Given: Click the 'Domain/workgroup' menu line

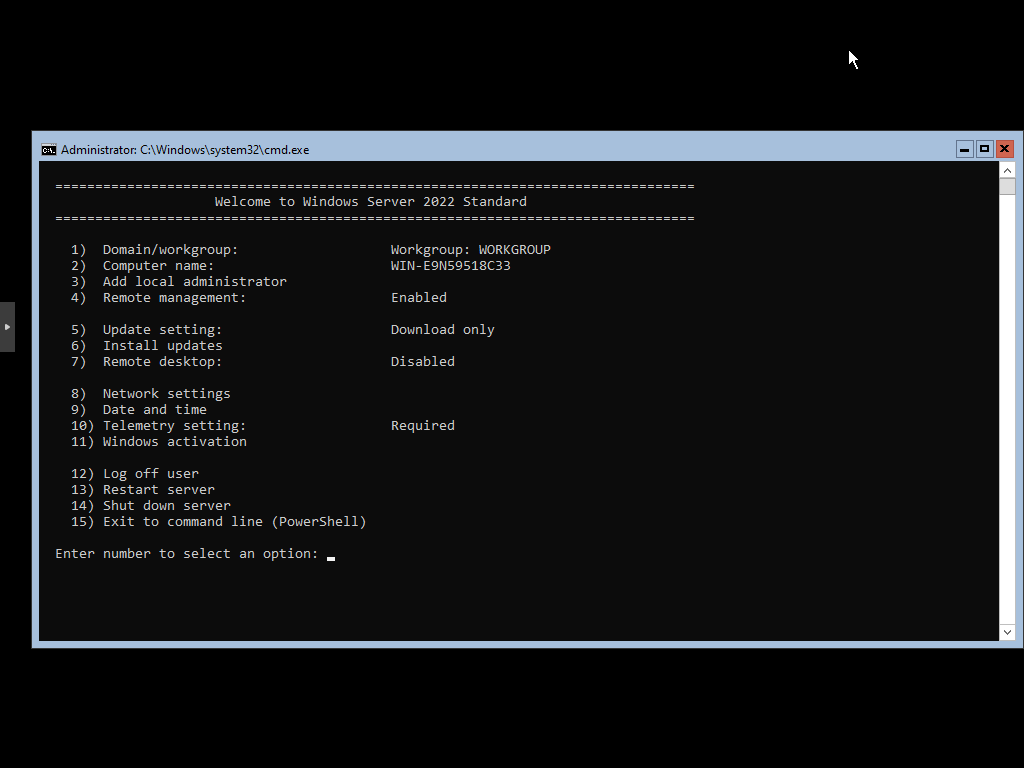Looking at the screenshot, I should pyautogui.click(x=170, y=250).
